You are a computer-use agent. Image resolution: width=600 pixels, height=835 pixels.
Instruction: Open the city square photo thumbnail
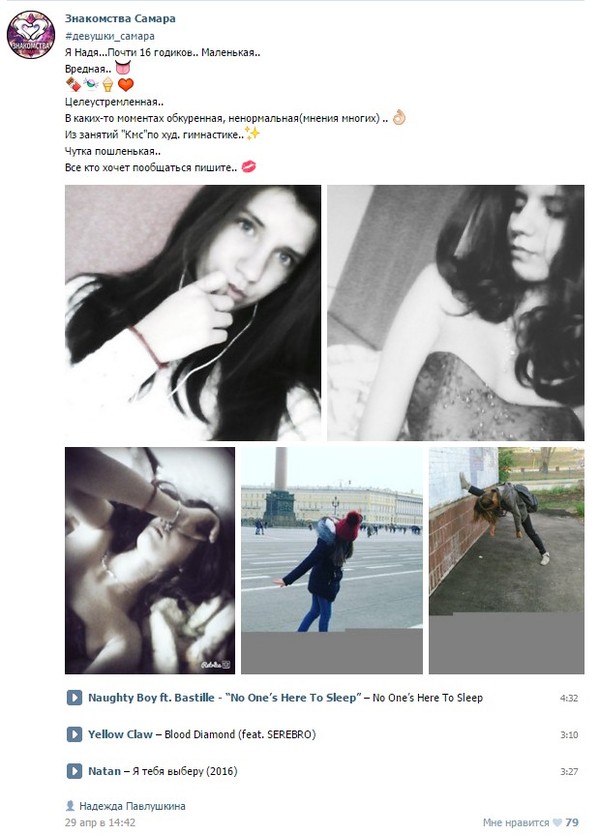pyautogui.click(x=332, y=560)
